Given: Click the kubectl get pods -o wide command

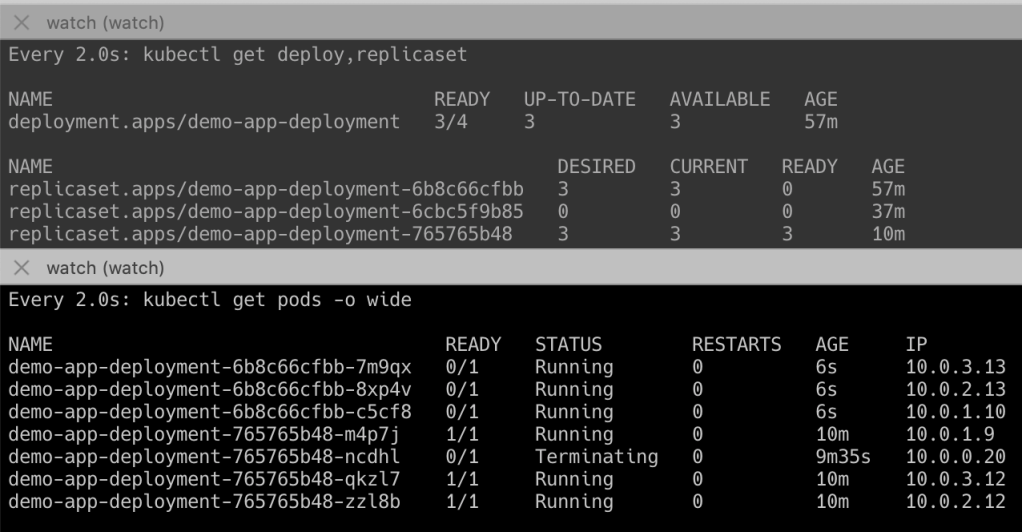Looking at the screenshot, I should [210, 301].
